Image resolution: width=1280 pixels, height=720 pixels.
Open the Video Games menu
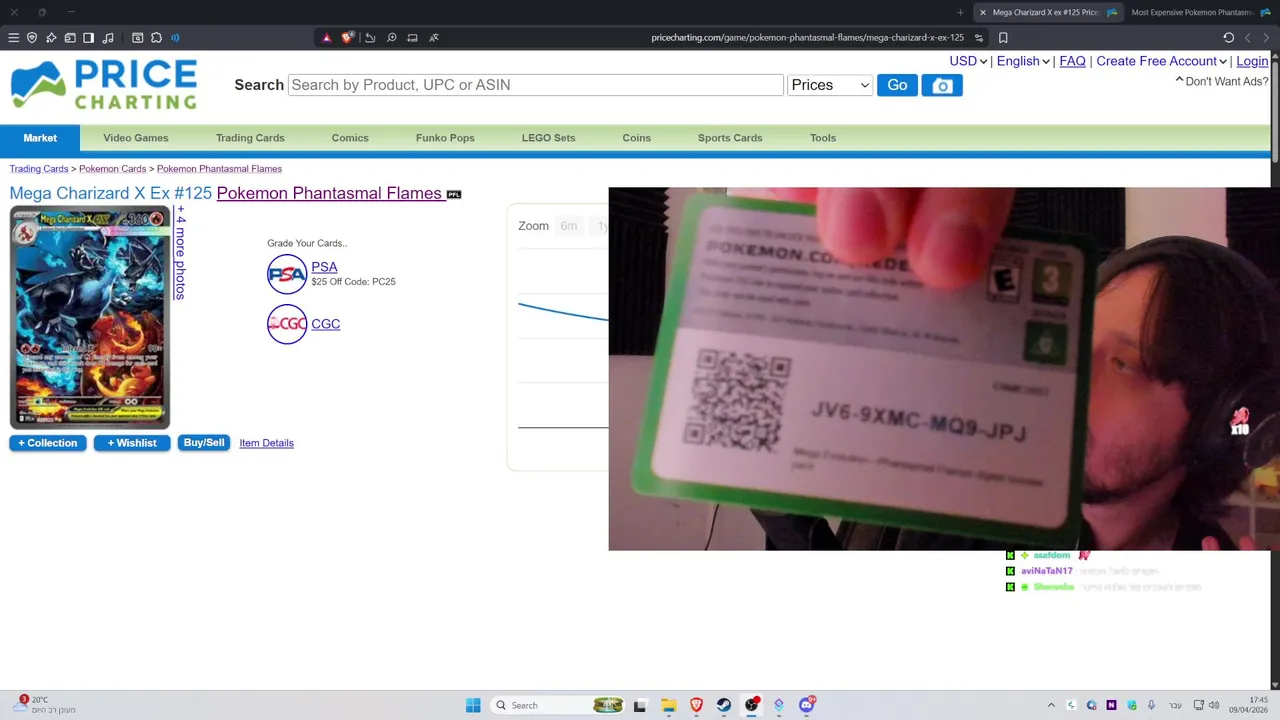pyautogui.click(x=136, y=138)
